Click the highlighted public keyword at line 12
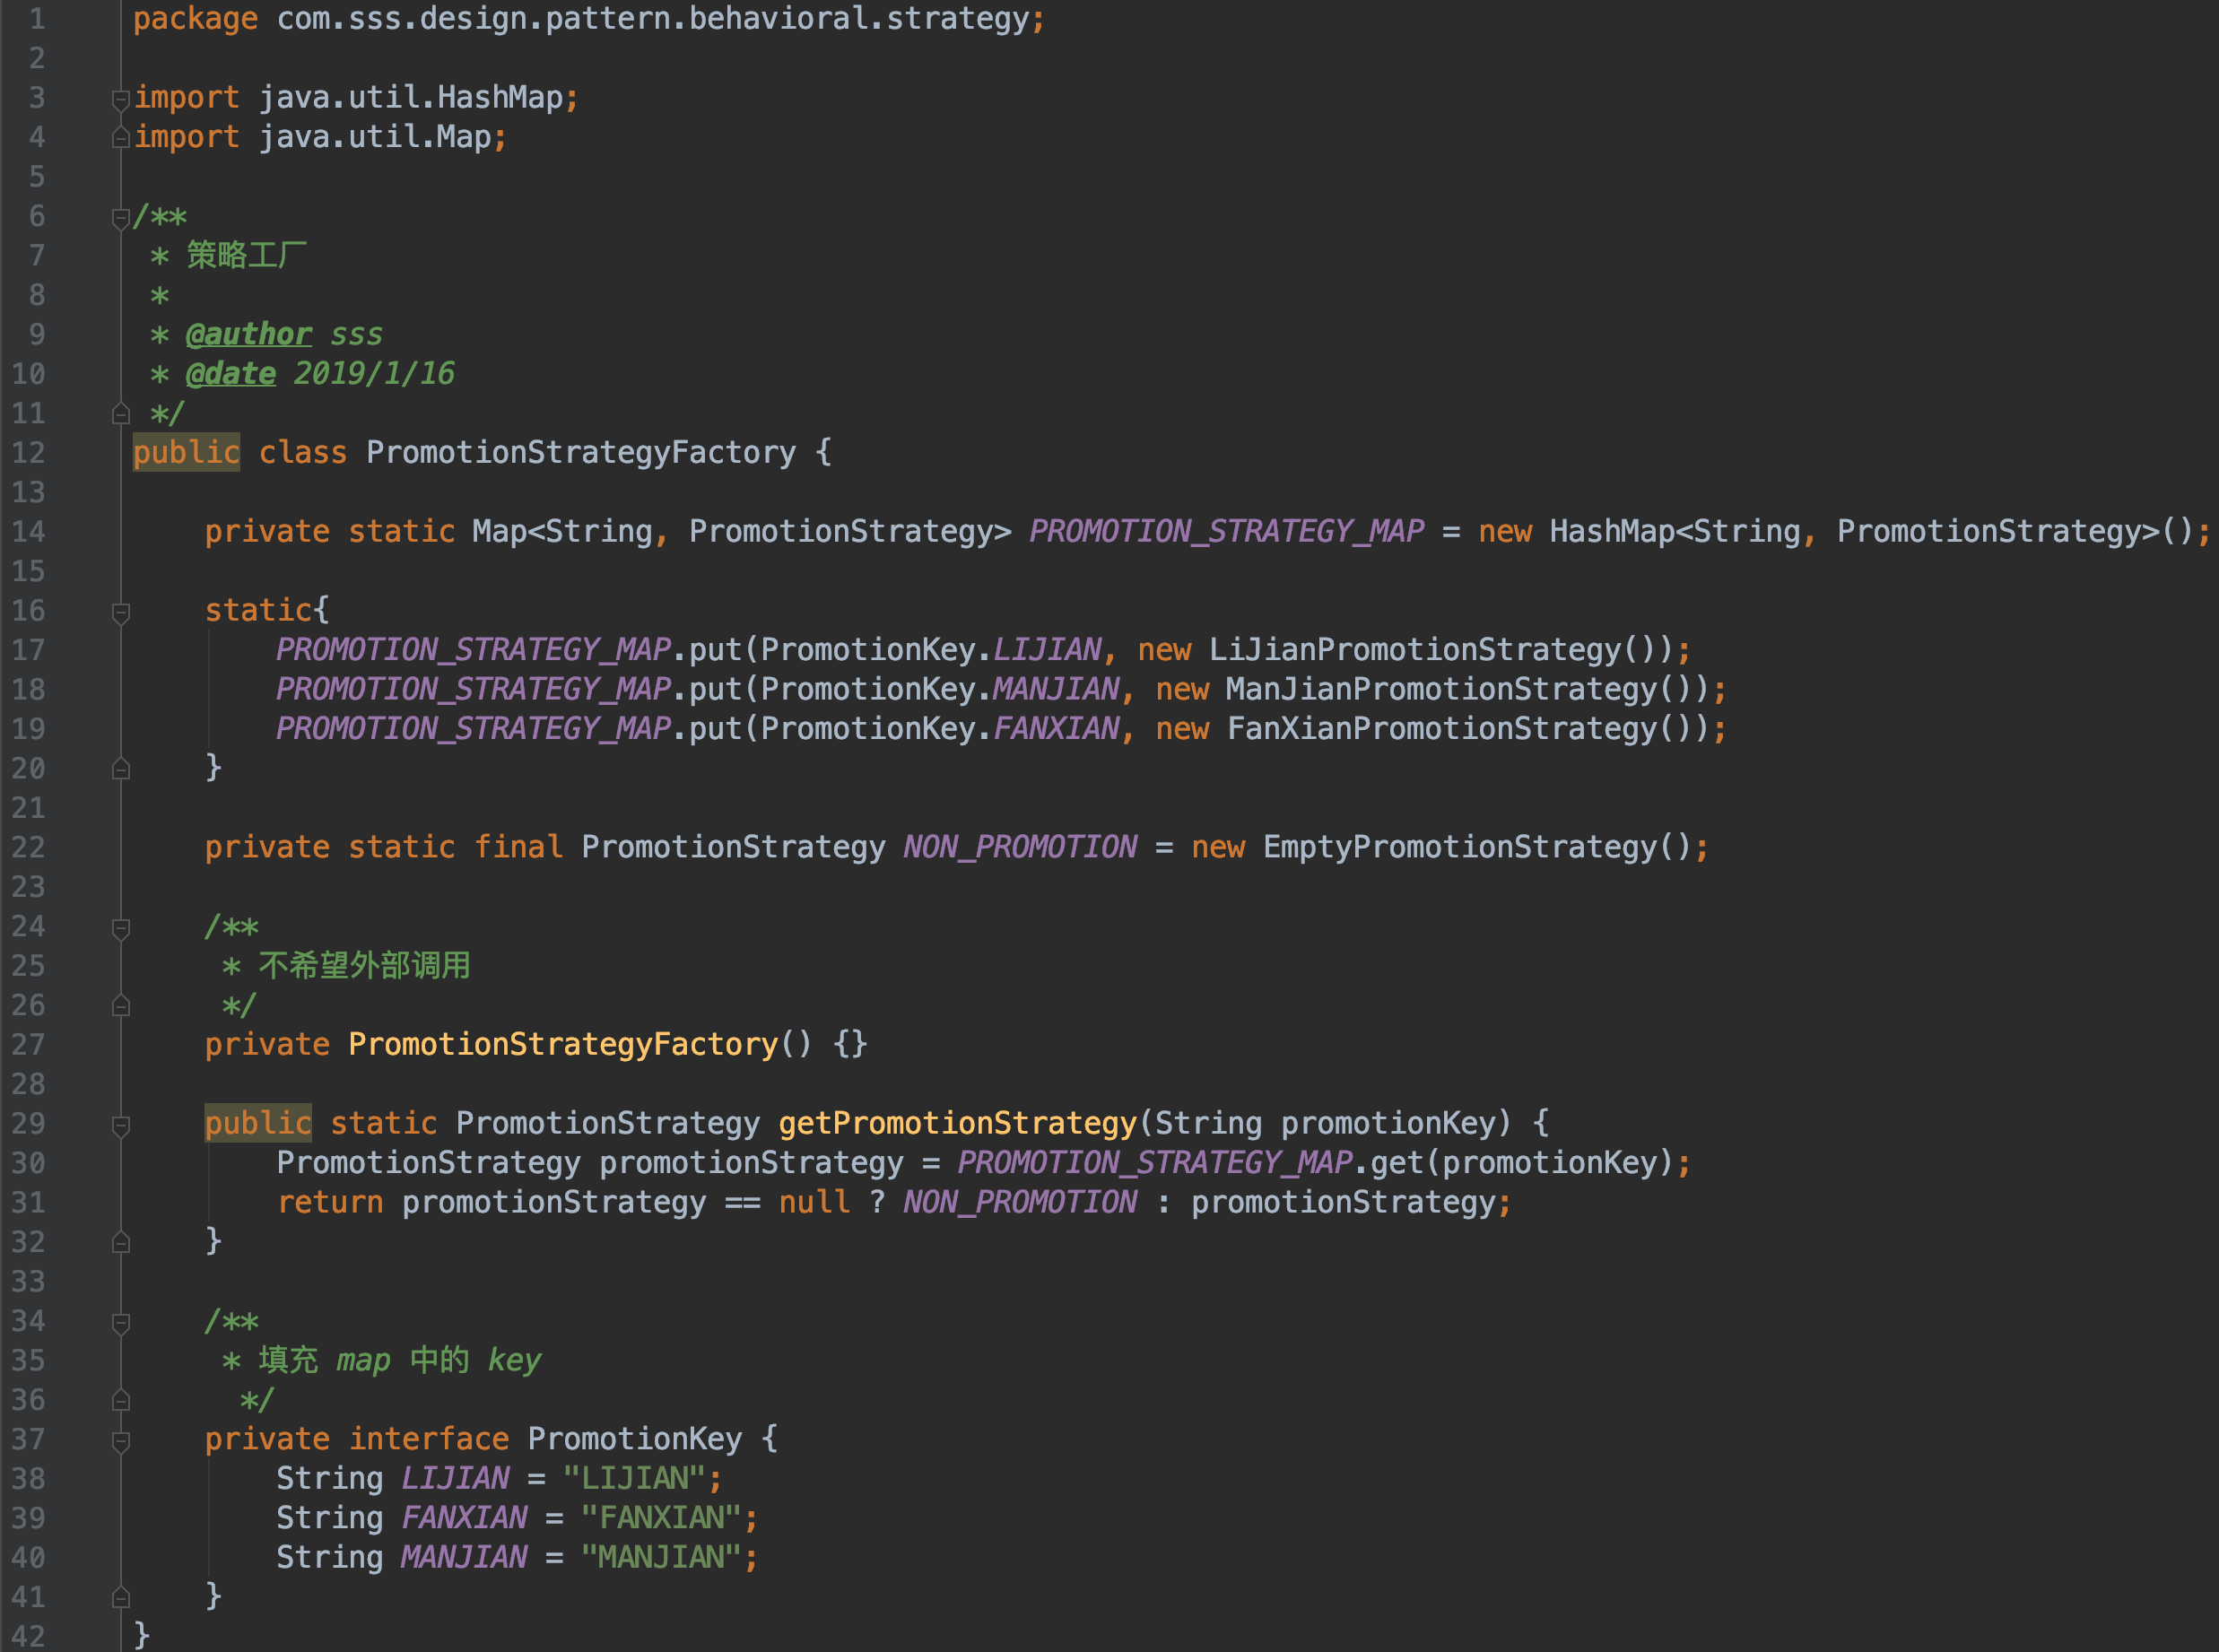Screen dimensions: 2219x1652 coord(186,453)
